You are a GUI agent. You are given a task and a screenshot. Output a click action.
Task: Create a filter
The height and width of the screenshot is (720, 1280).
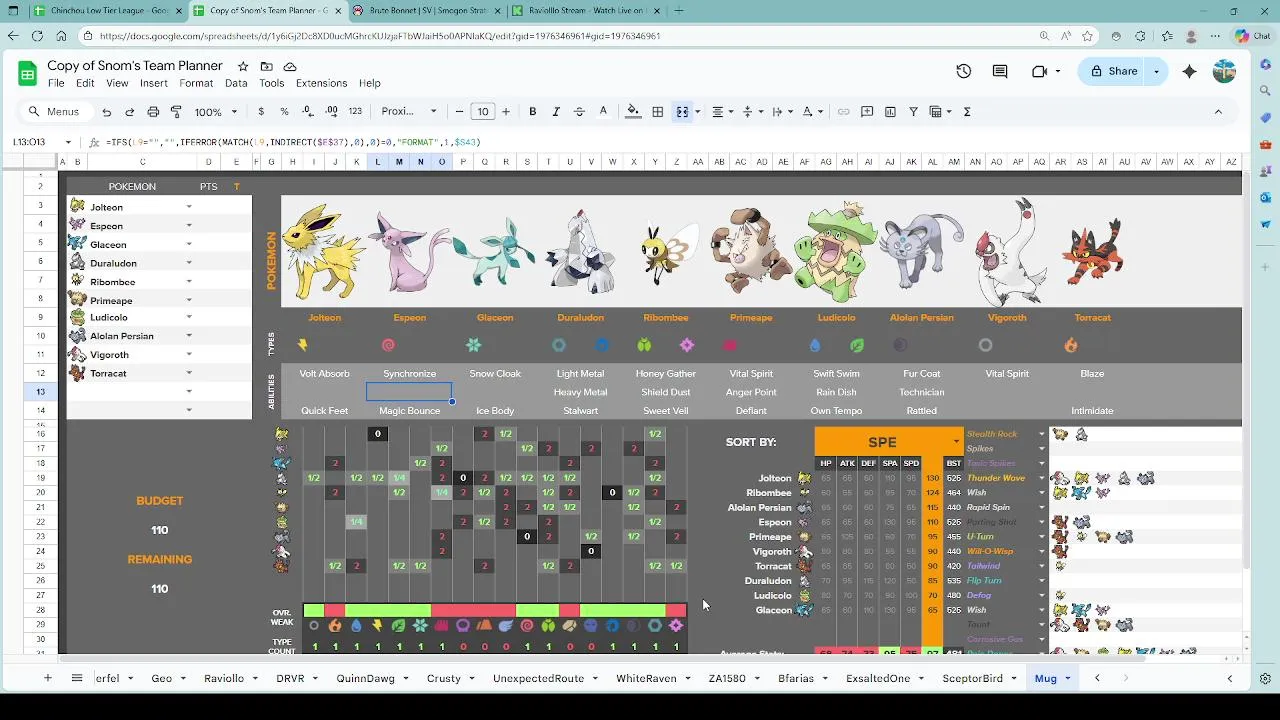click(x=913, y=112)
